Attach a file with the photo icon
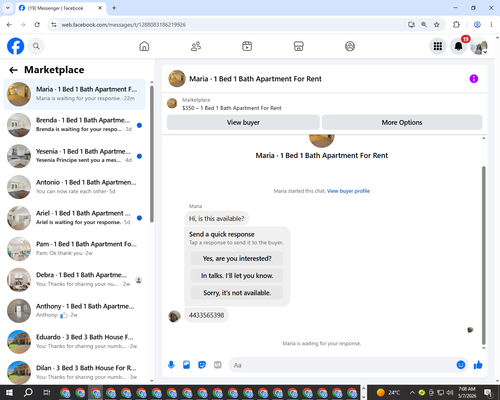The image size is (500, 400). click(x=186, y=365)
